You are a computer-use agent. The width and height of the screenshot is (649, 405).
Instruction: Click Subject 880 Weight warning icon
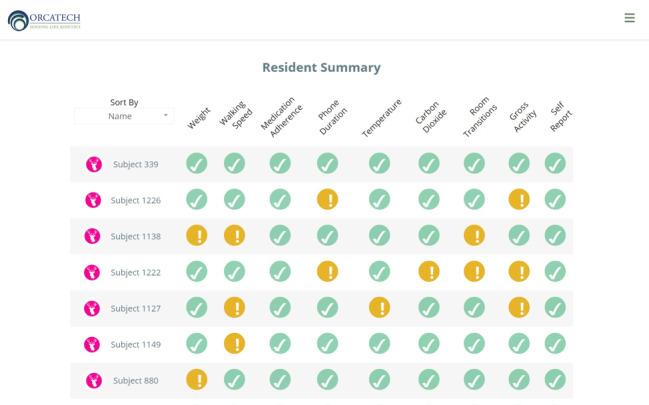(197, 380)
